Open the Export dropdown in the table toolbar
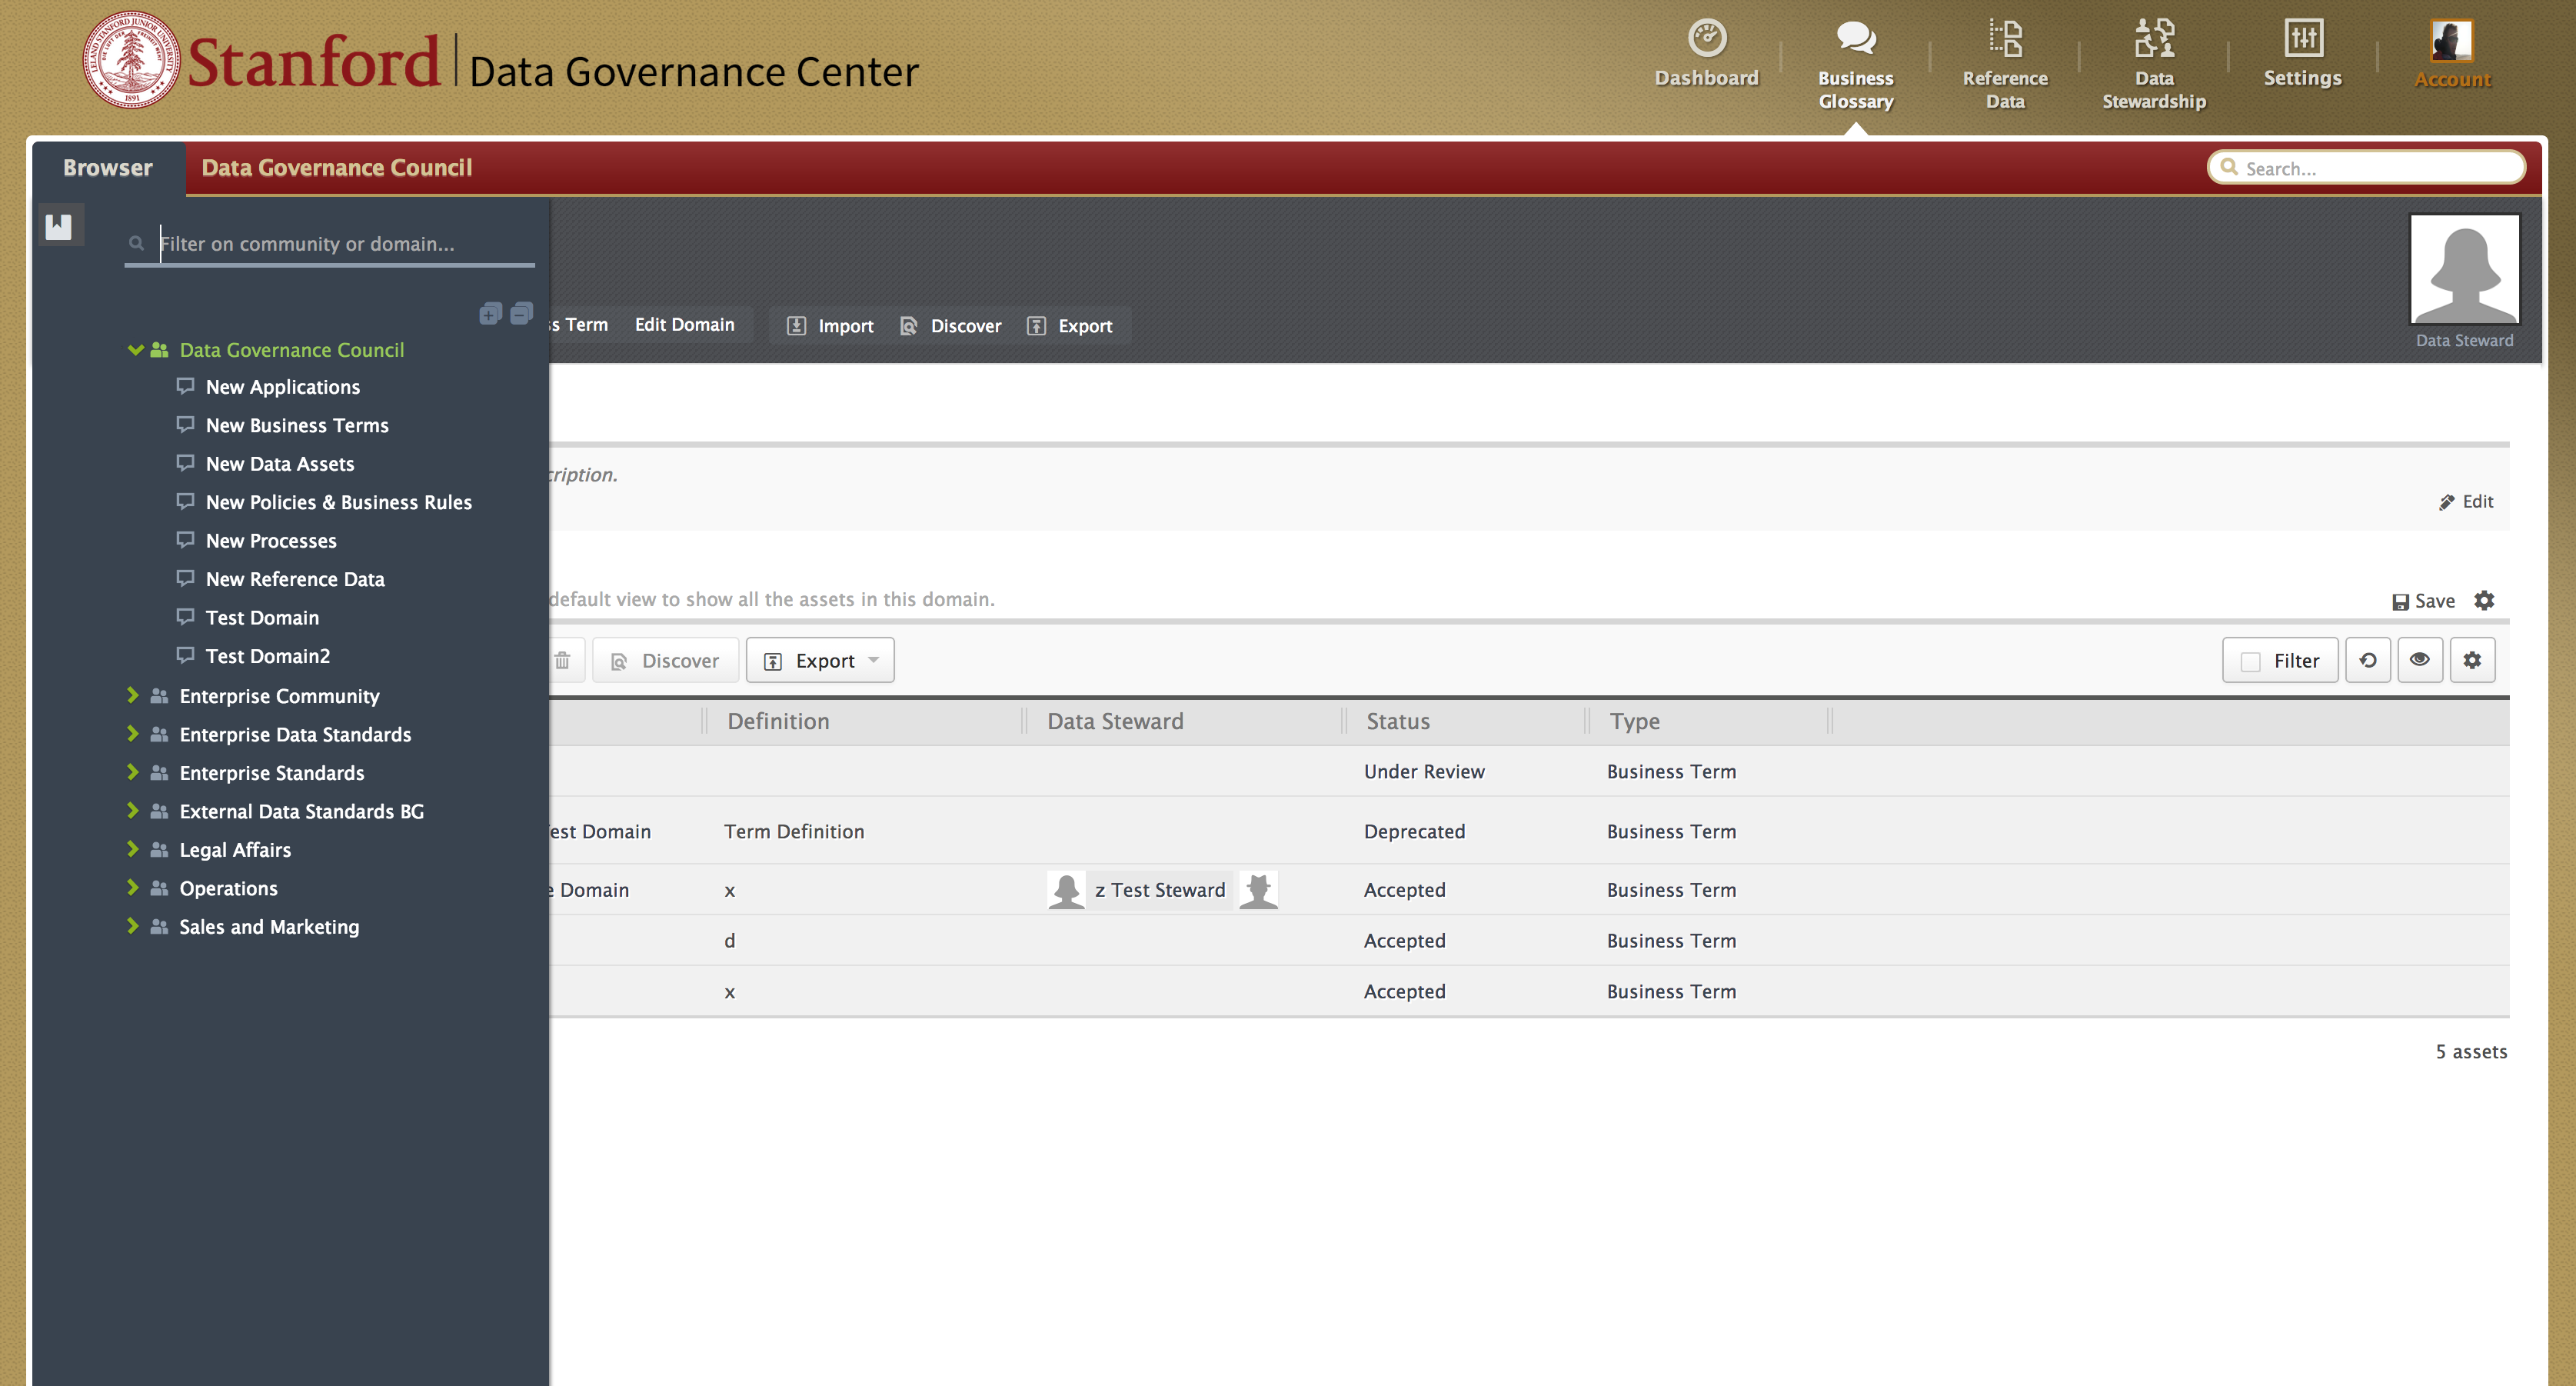The width and height of the screenshot is (2576, 1386). click(820, 661)
